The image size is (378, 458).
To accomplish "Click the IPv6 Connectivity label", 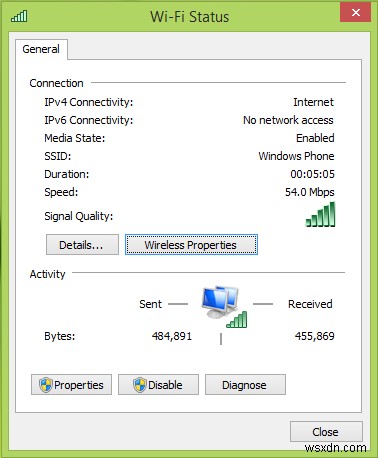I will [89, 120].
